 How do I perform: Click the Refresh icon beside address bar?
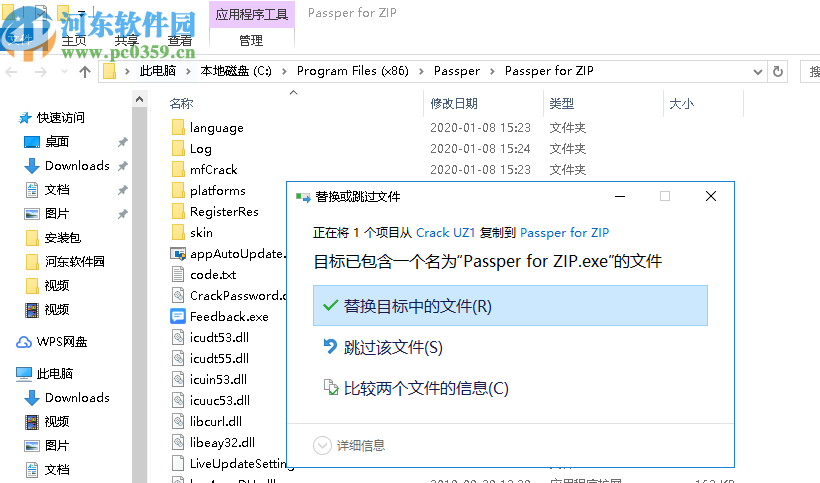[778, 72]
